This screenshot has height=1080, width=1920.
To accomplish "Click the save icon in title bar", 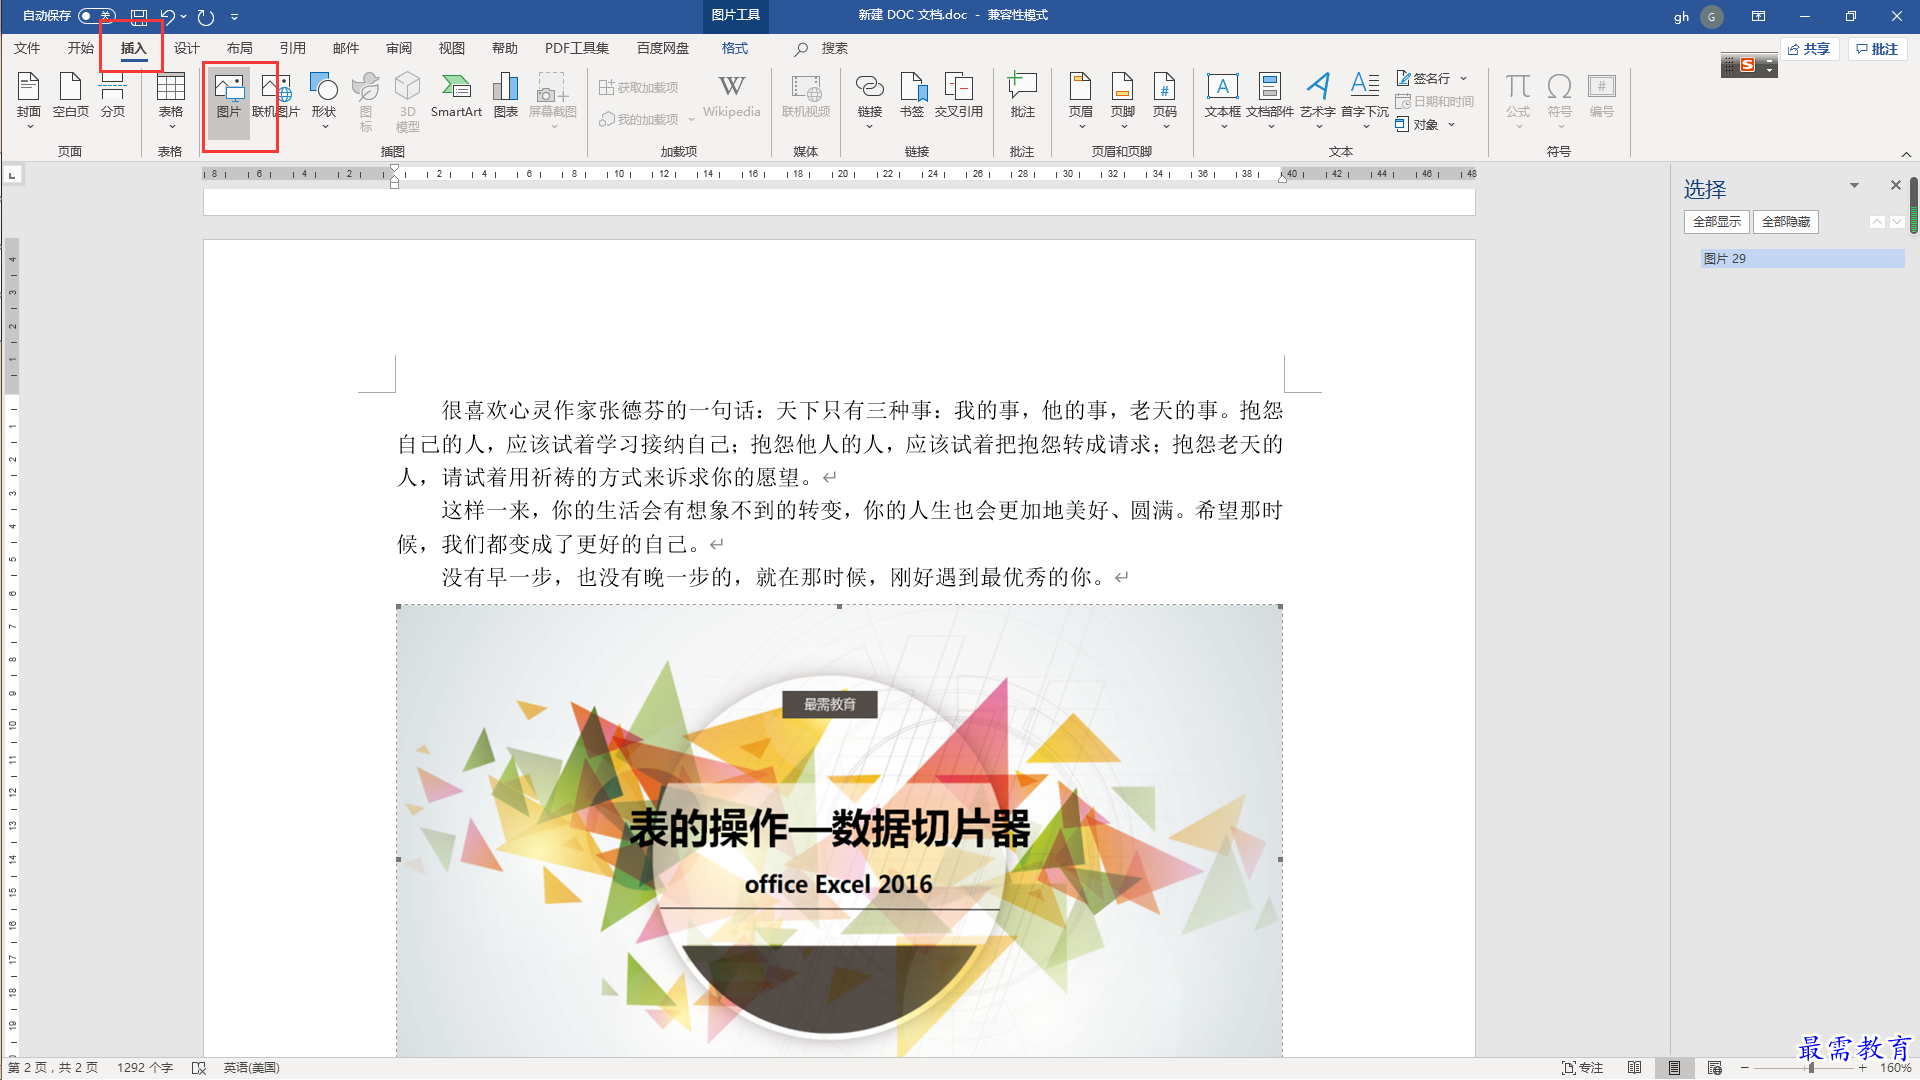I will coord(139,16).
